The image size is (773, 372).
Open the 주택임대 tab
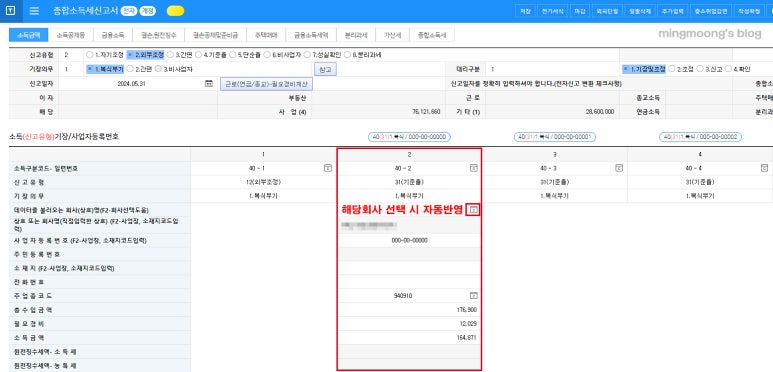(266, 35)
